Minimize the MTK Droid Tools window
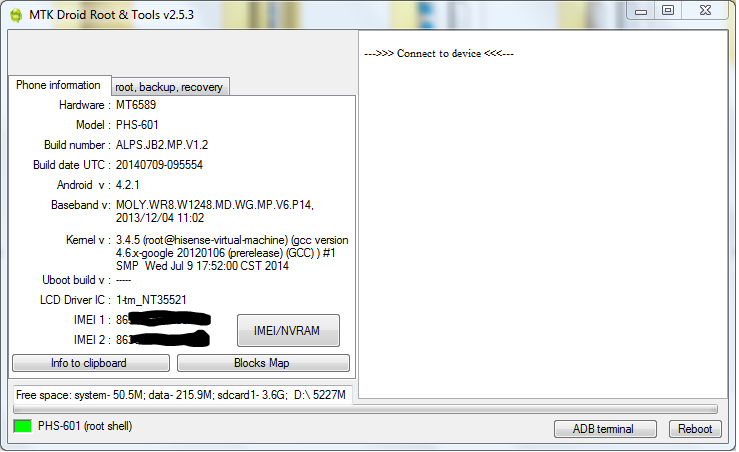This screenshot has width=739, height=452. tap(641, 11)
